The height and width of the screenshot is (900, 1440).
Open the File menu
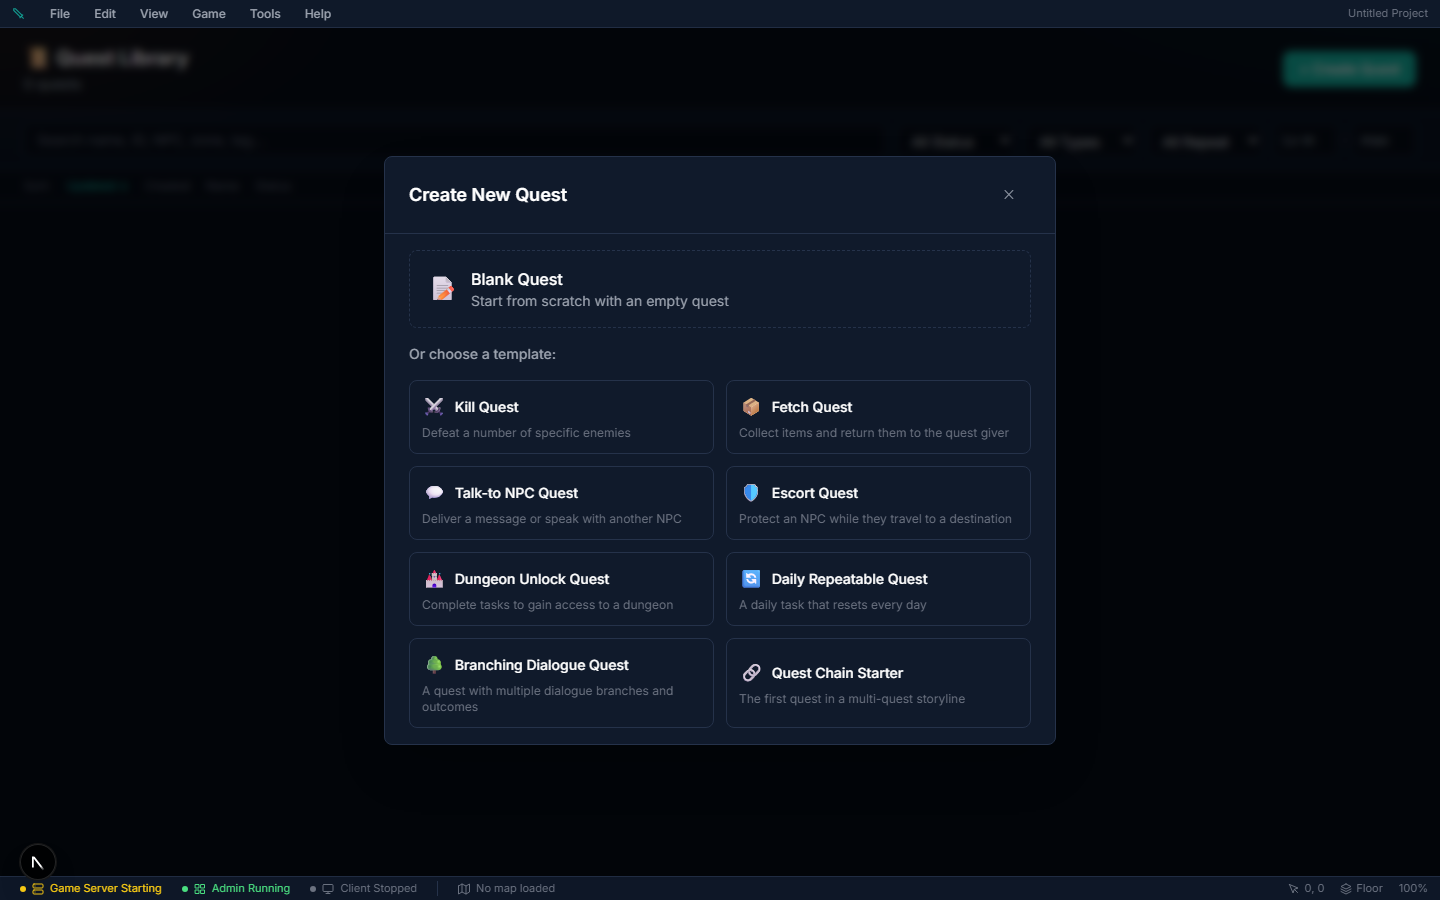[60, 14]
